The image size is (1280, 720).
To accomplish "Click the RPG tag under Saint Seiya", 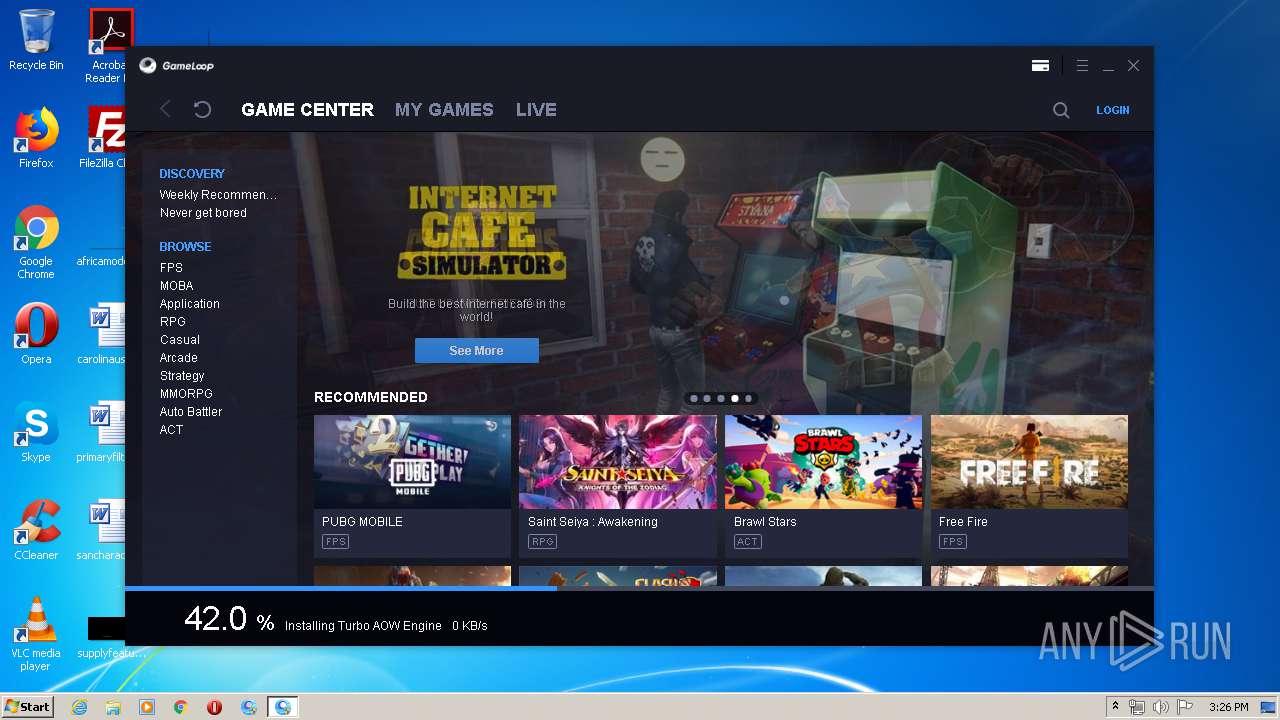I will tap(542, 542).
